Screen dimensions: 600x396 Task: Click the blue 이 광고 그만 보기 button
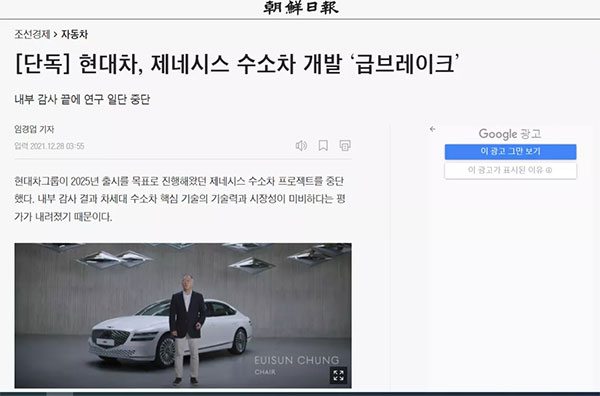[510, 152]
